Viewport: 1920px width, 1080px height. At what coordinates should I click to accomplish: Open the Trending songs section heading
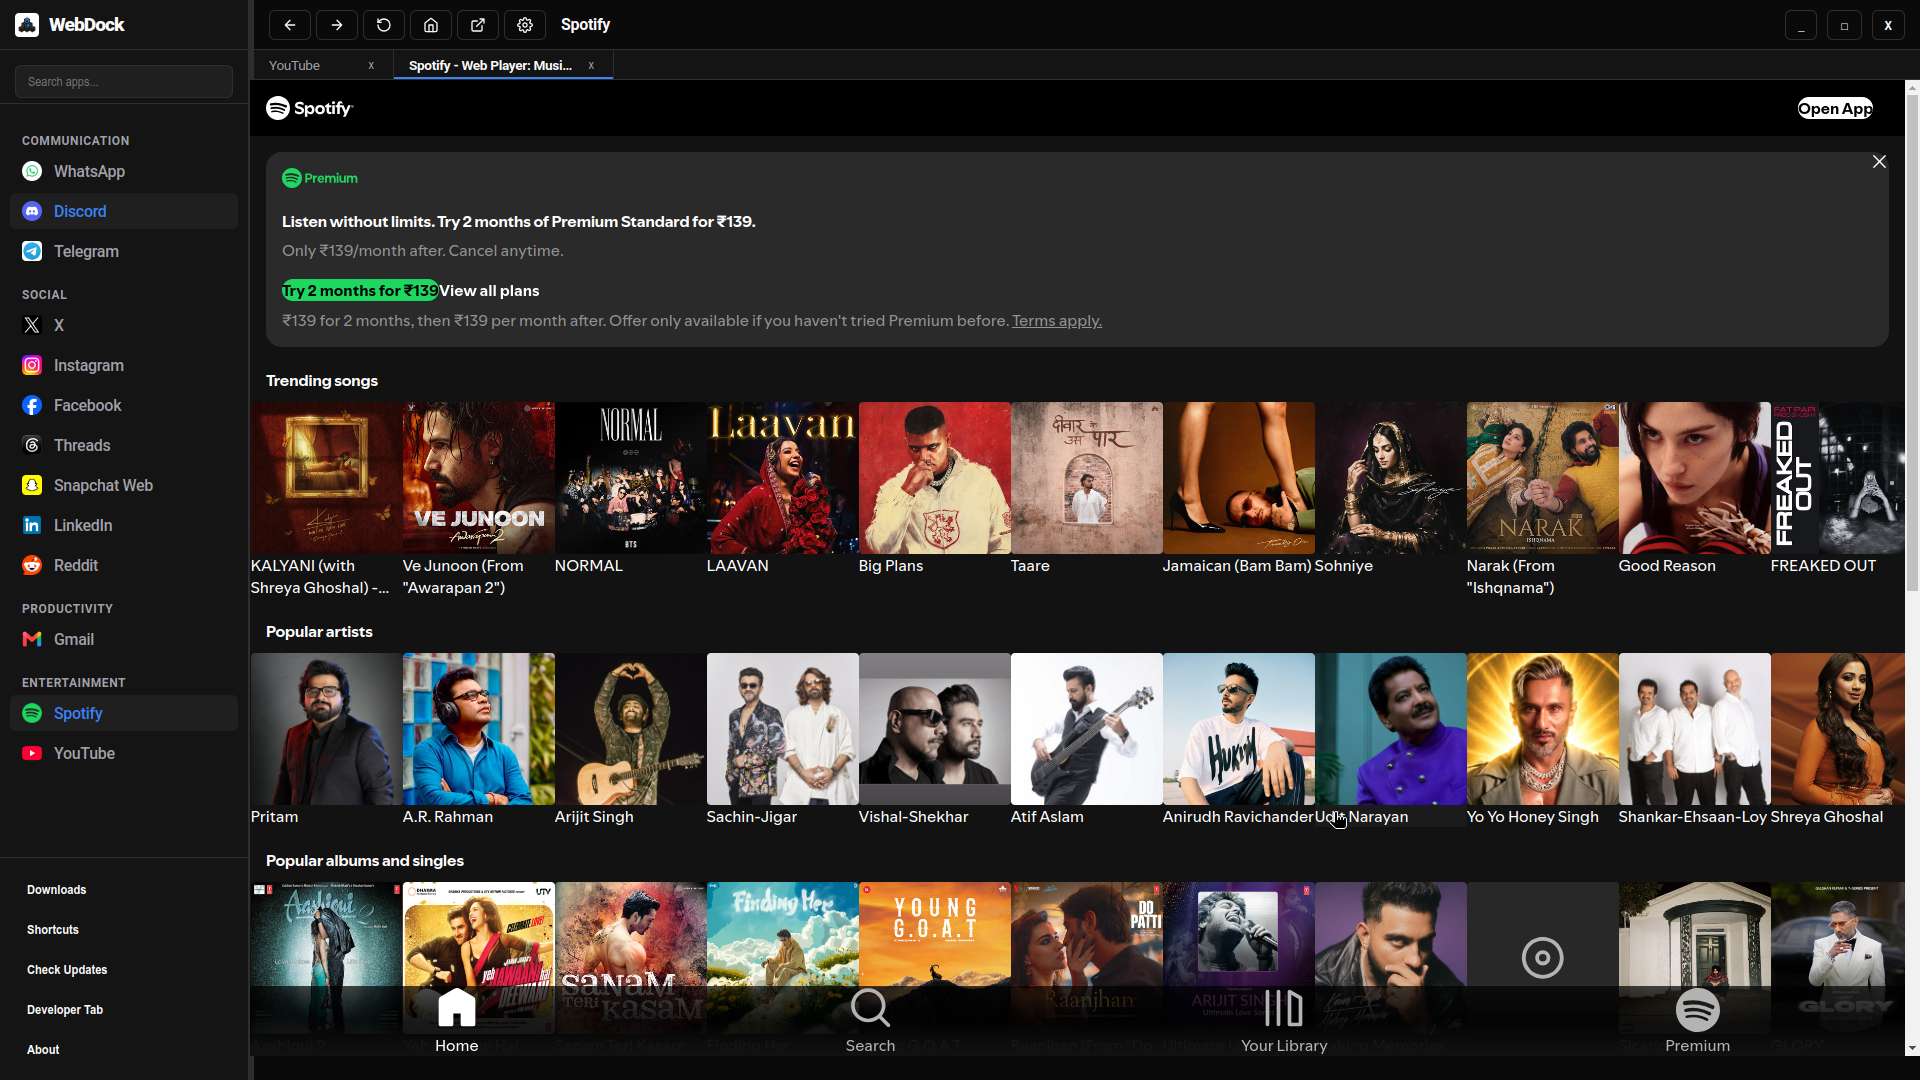[322, 381]
